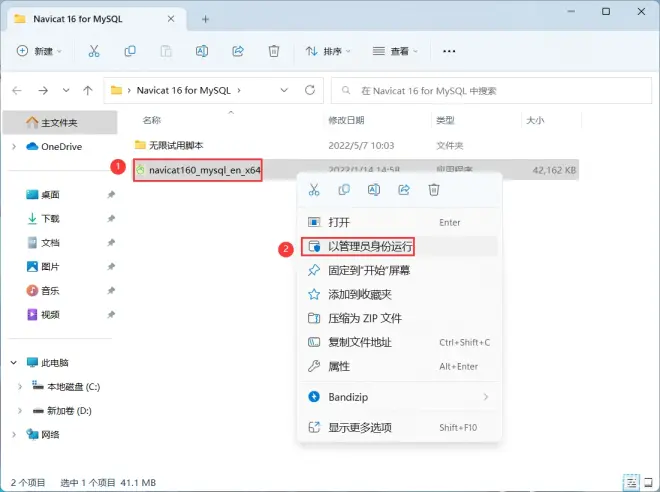Sort by the 类型 column header
660x492 pixels.
click(x=445, y=120)
